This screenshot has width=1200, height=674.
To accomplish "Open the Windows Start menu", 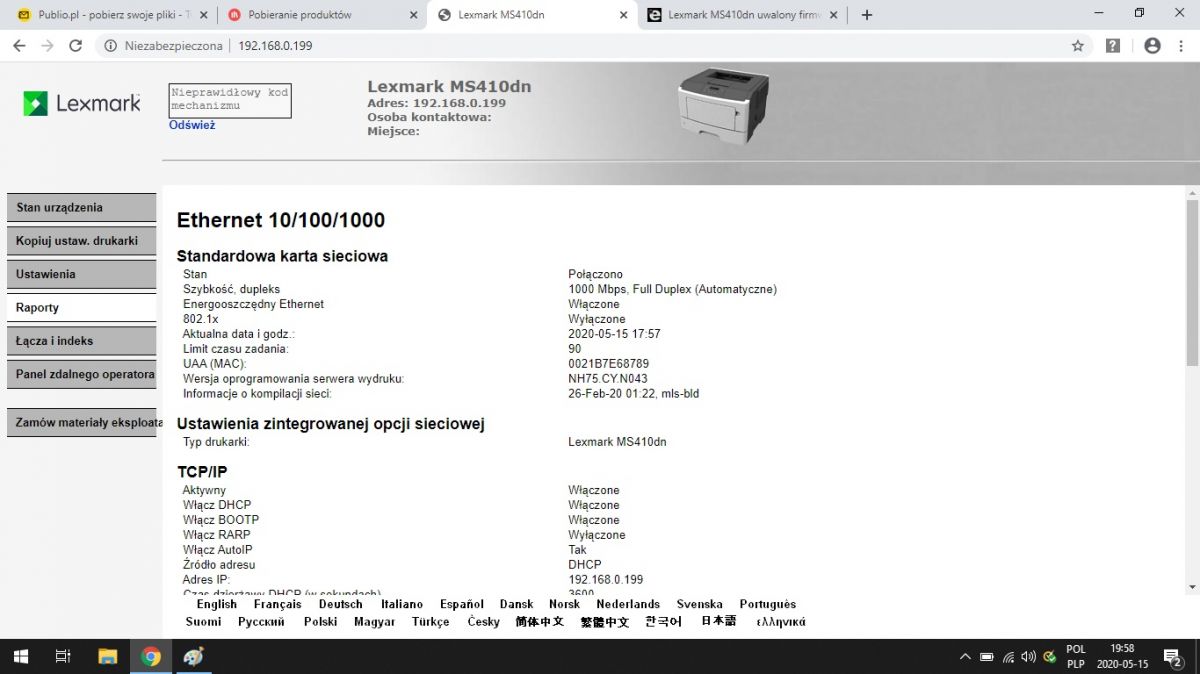I will [x=20, y=657].
